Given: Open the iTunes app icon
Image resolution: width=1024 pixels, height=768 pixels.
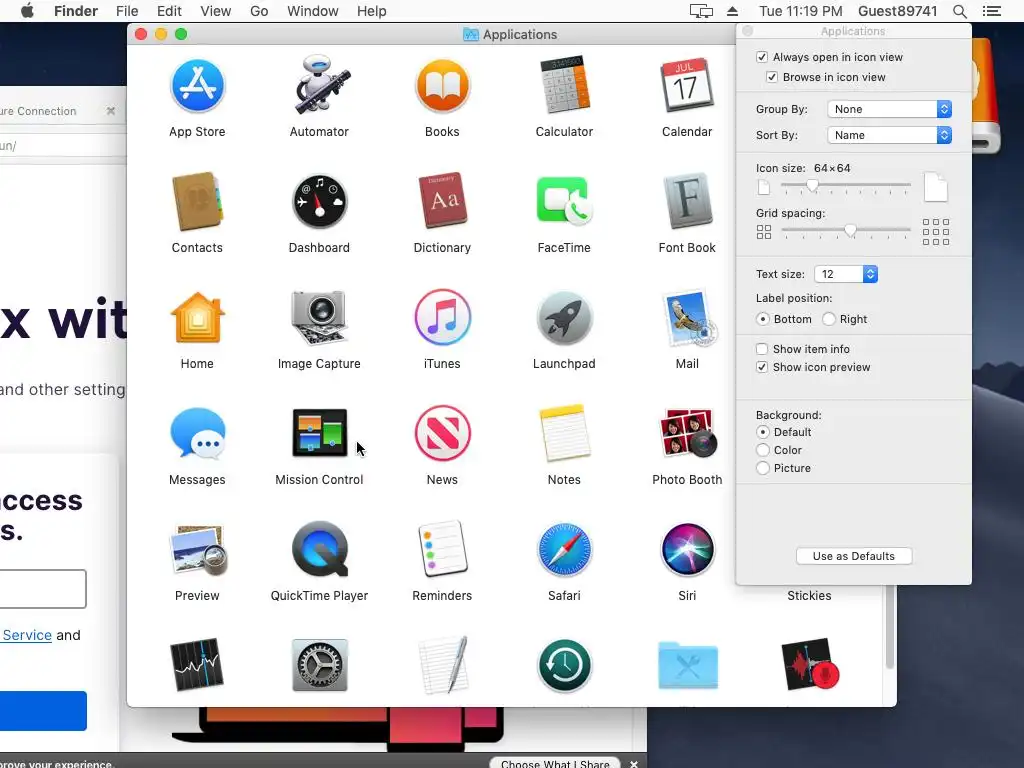Looking at the screenshot, I should coord(442,317).
